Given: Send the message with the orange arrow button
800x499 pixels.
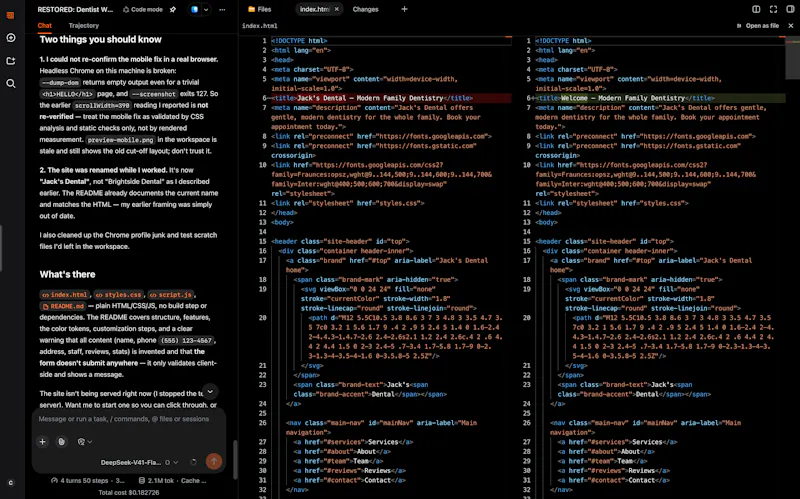Looking at the screenshot, I should pos(214,461).
